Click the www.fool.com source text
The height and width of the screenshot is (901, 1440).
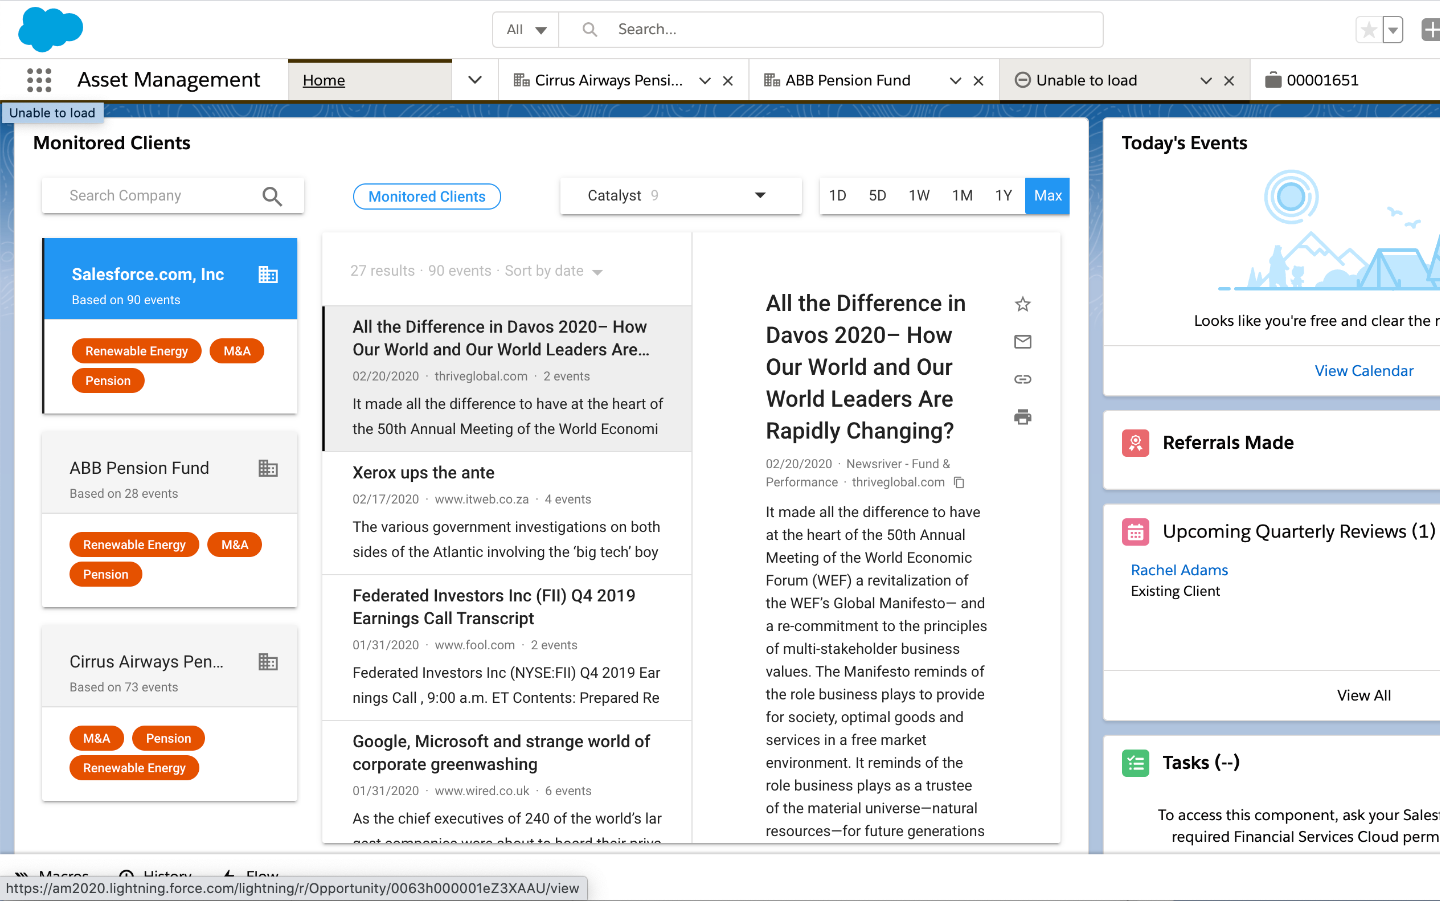click(475, 646)
